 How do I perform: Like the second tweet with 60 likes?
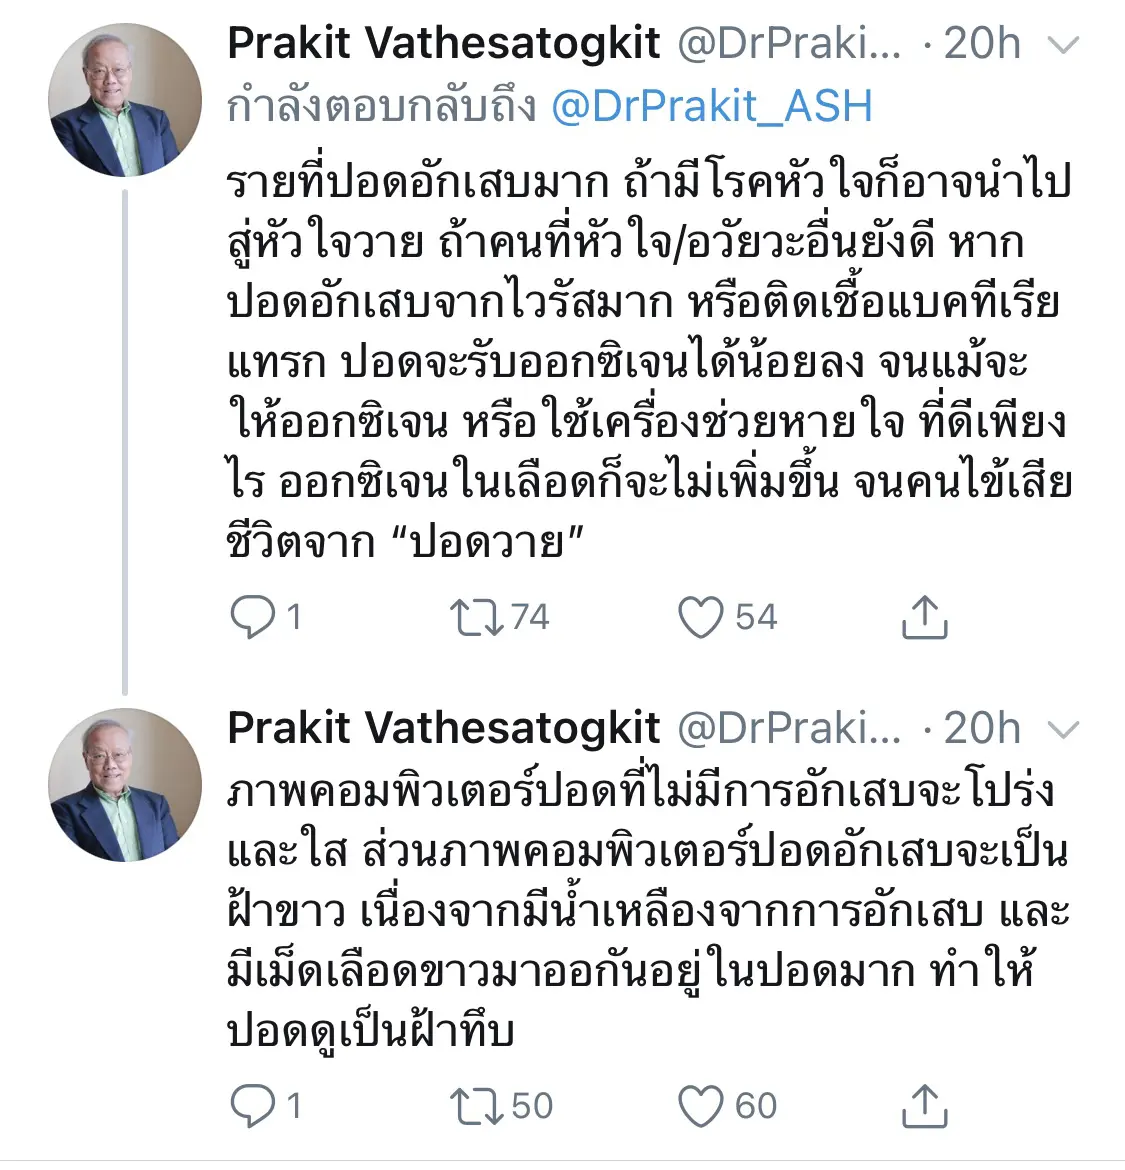click(x=701, y=1105)
